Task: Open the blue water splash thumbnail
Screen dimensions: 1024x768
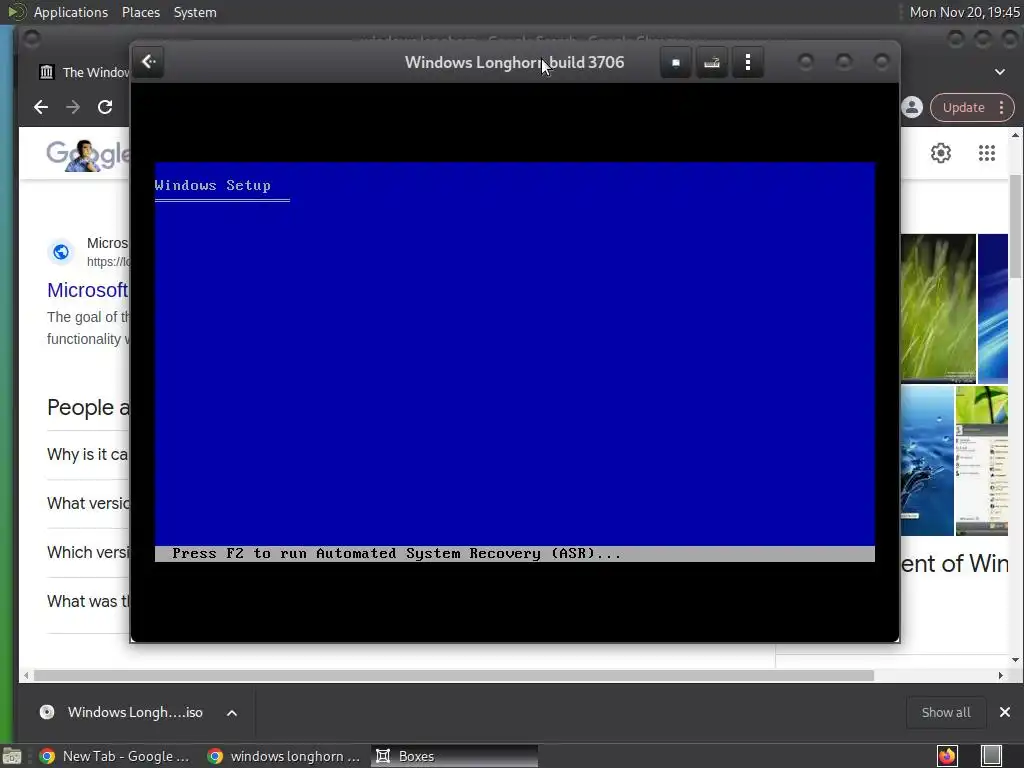Action: coord(927,460)
